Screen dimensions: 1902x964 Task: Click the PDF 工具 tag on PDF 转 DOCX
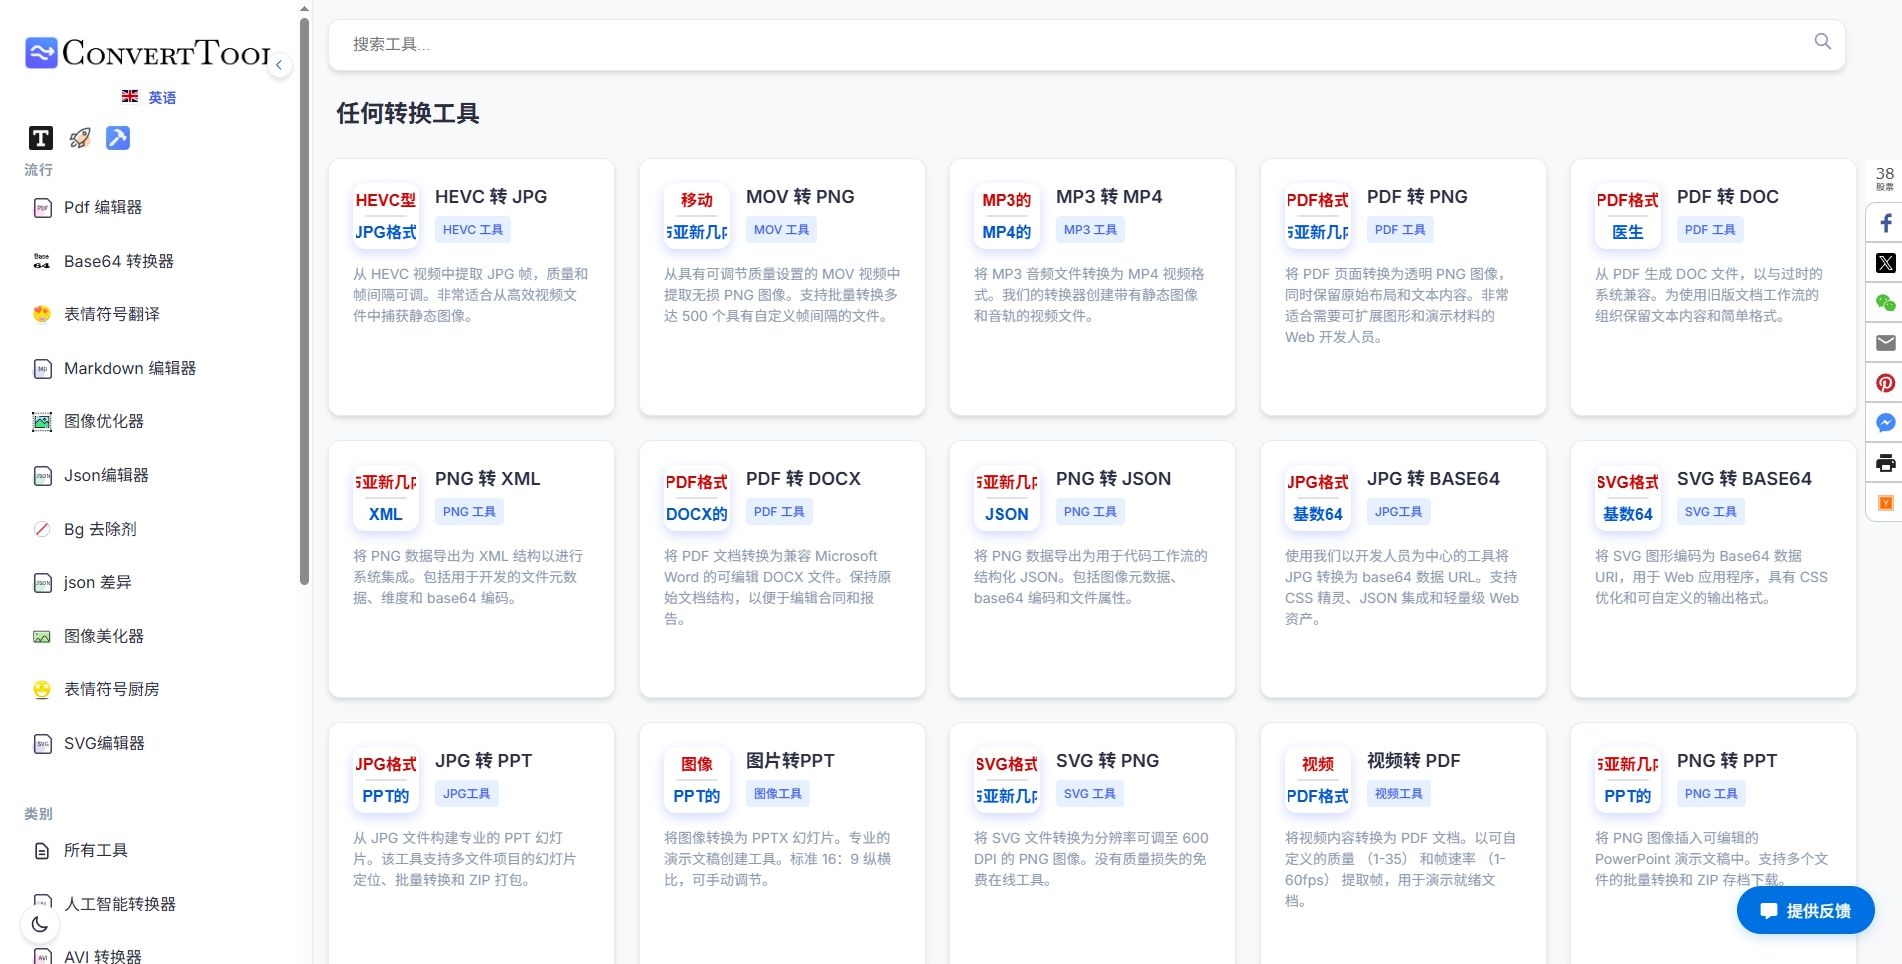pyautogui.click(x=779, y=512)
